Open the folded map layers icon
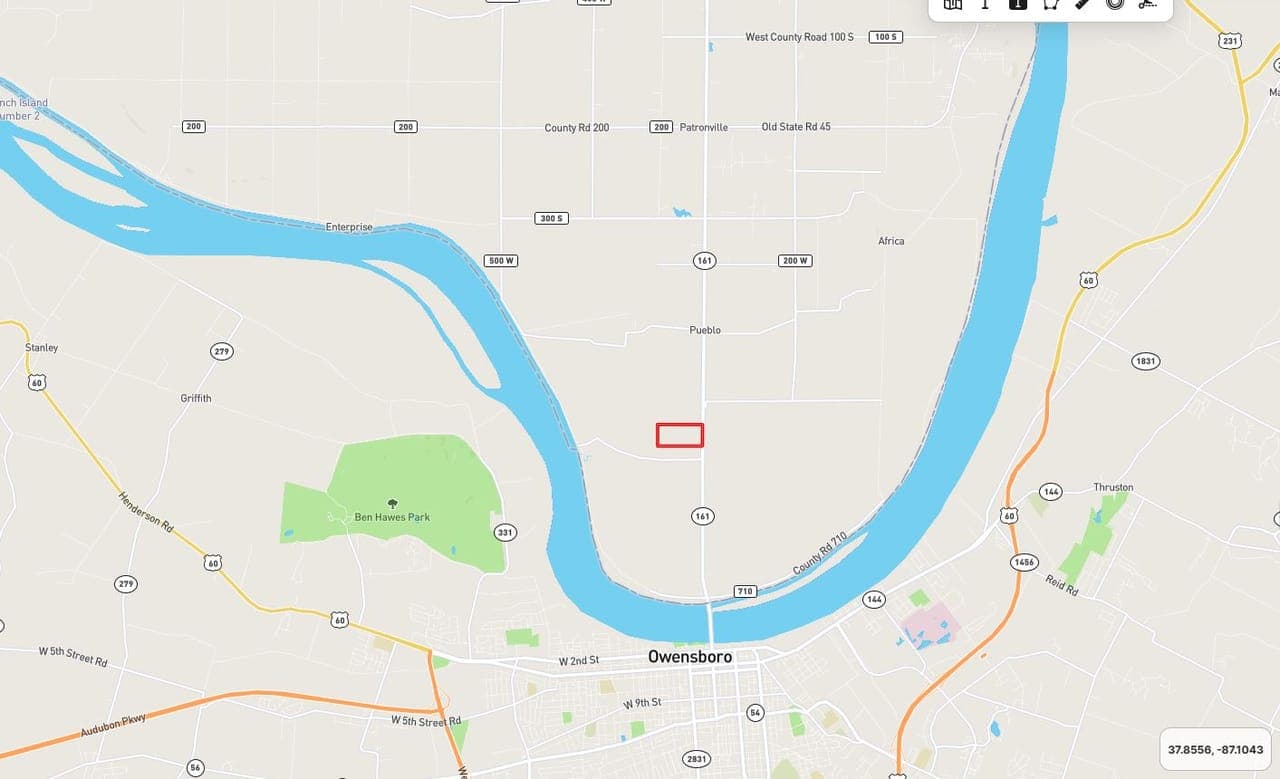This screenshot has width=1280, height=779. (x=953, y=4)
